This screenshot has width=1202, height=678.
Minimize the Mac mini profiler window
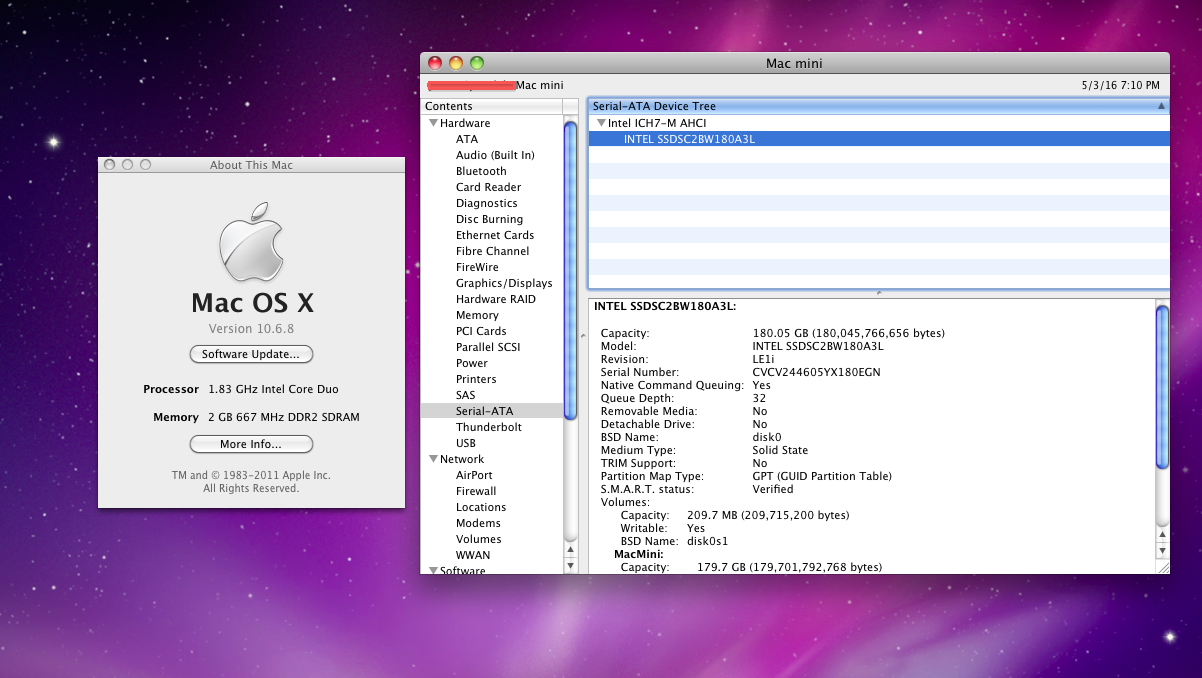pos(456,63)
